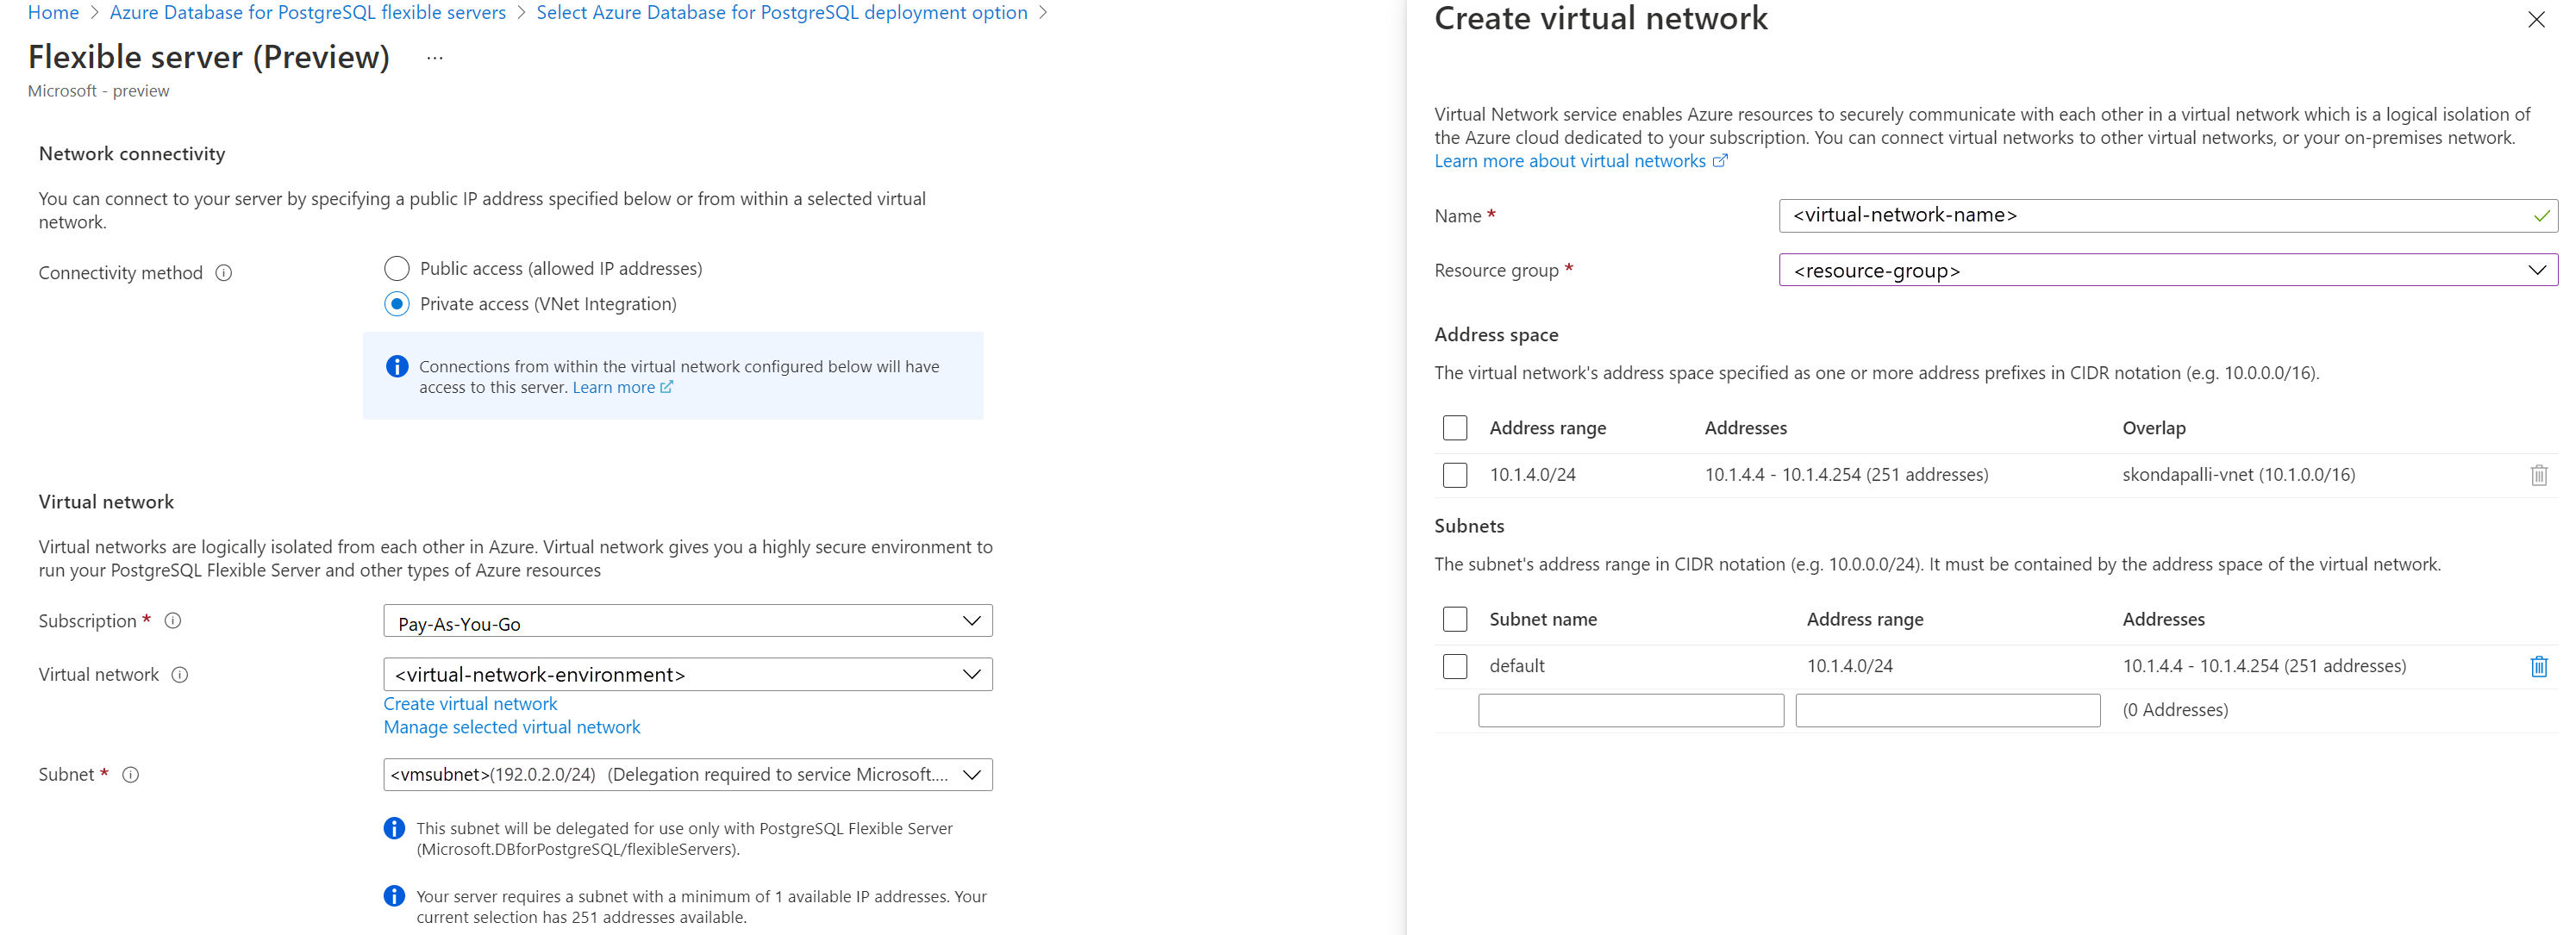Tick the default subnet checkbox
The image size is (2576, 935).
(1455, 666)
